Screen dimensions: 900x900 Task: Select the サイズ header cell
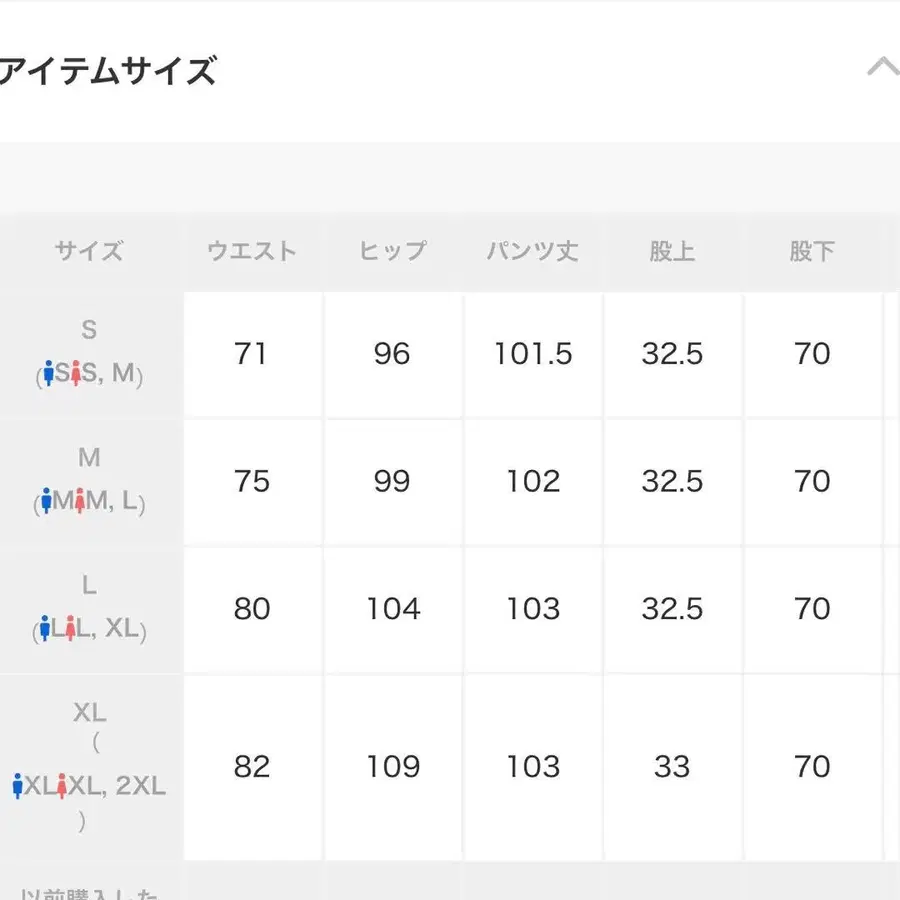point(88,252)
